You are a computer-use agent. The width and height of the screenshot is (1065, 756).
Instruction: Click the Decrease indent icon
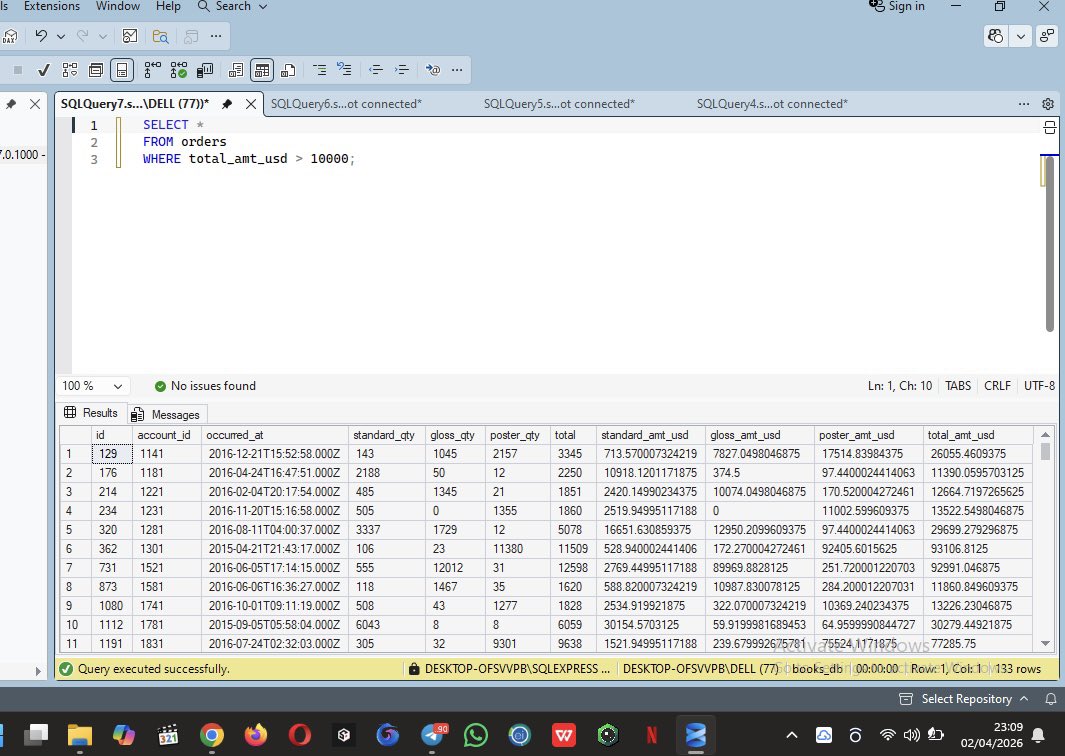(376, 70)
